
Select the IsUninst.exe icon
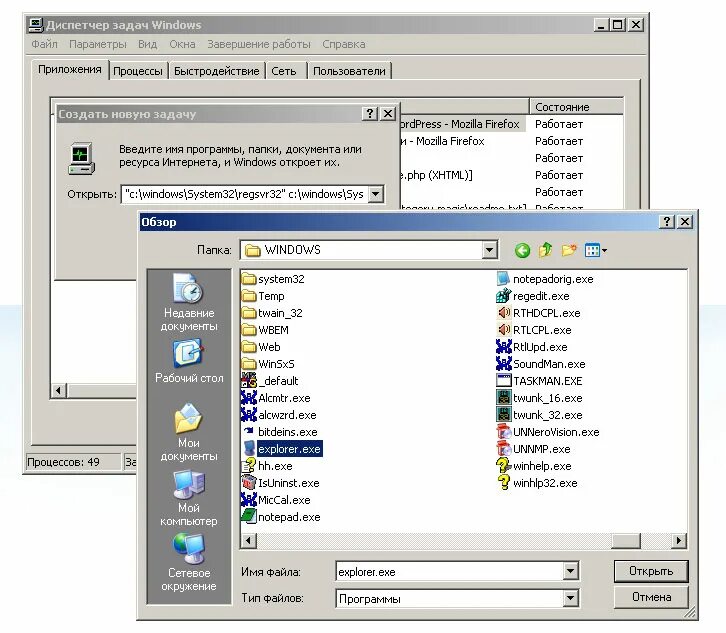249,483
